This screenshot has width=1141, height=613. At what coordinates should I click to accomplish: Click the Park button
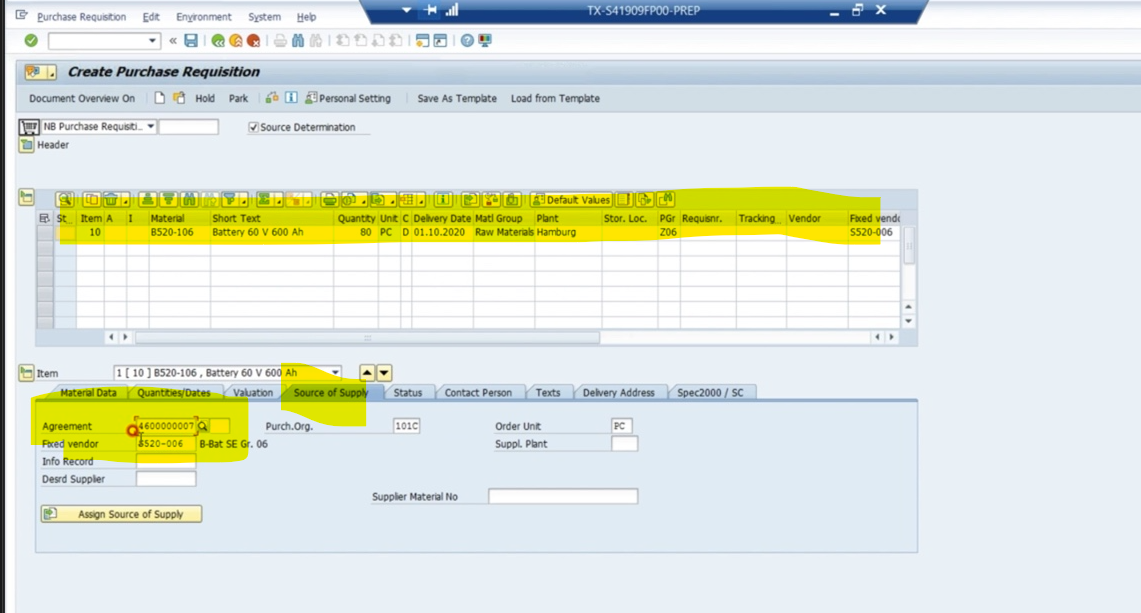tap(238, 98)
